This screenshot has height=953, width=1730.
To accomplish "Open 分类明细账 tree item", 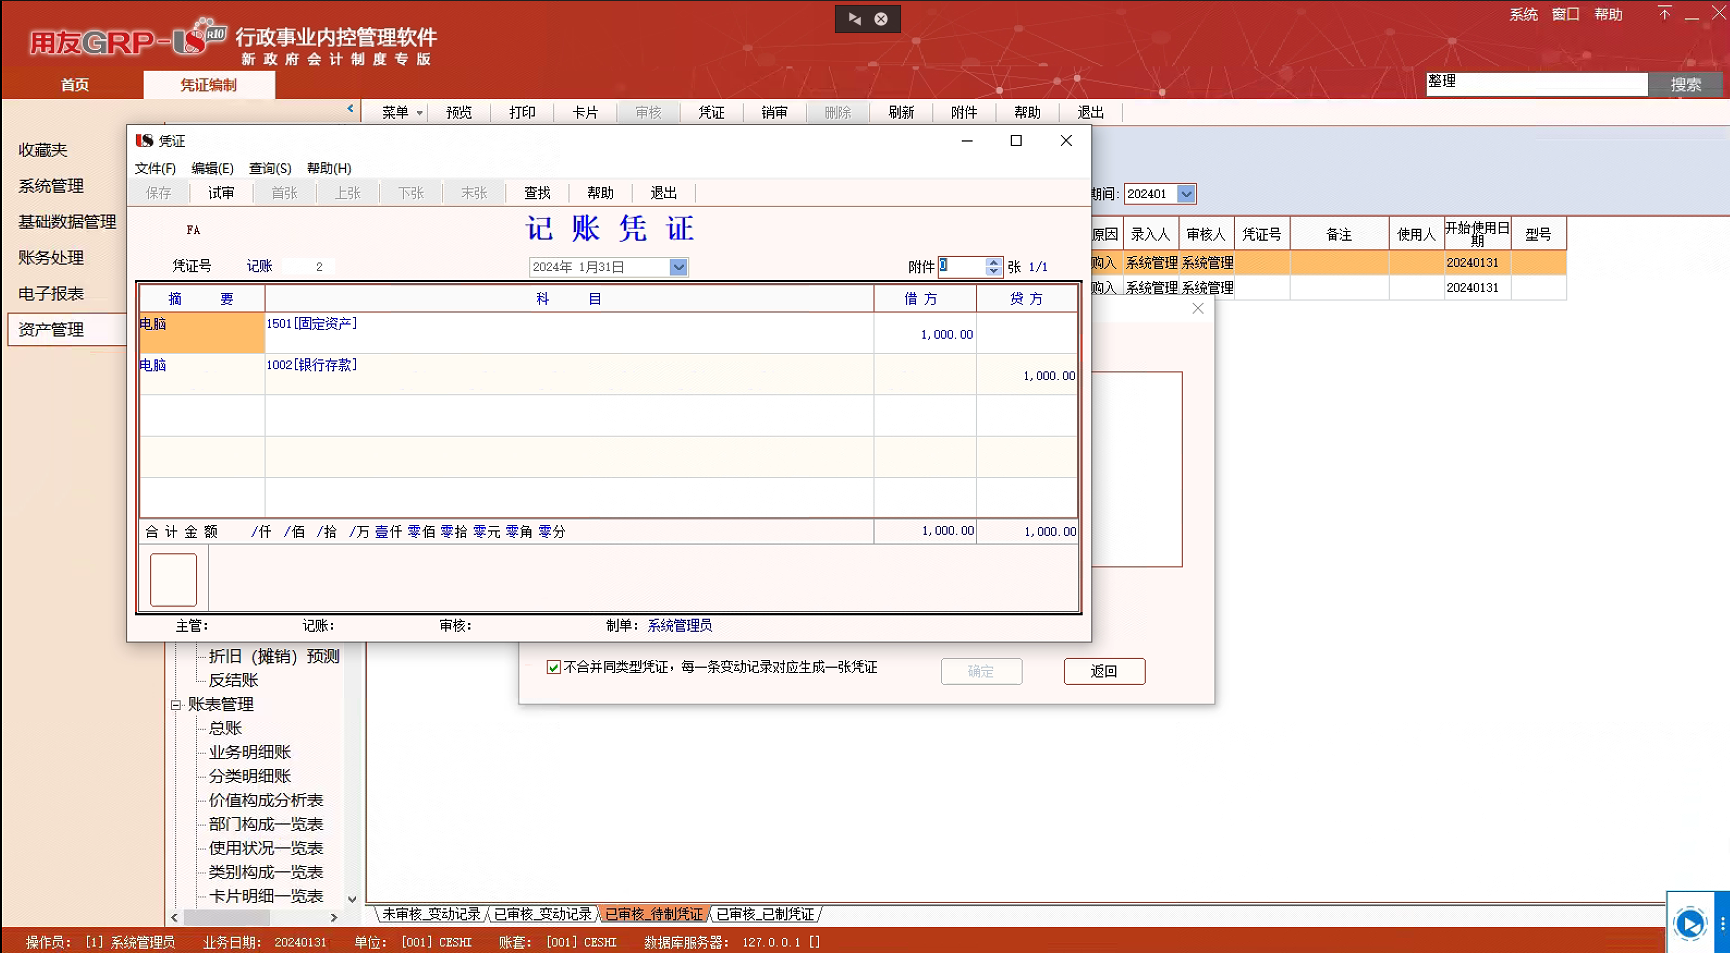I will (x=250, y=776).
